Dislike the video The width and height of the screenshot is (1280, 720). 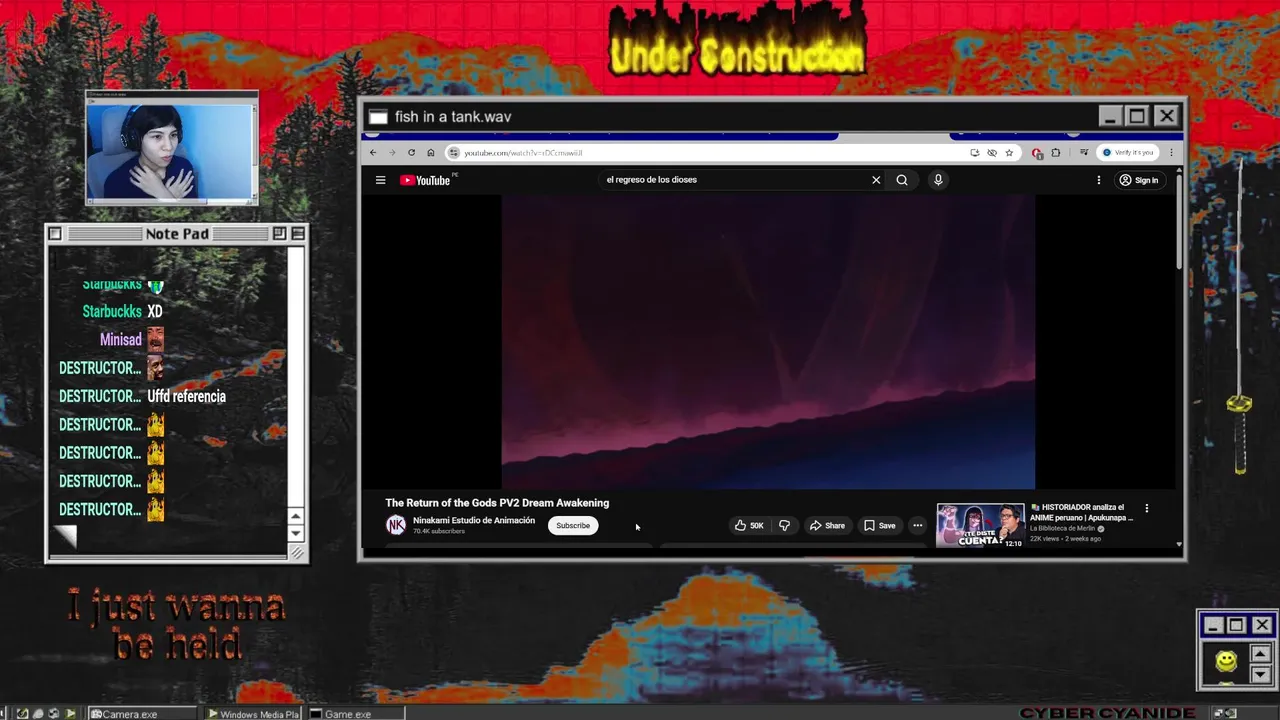click(784, 526)
